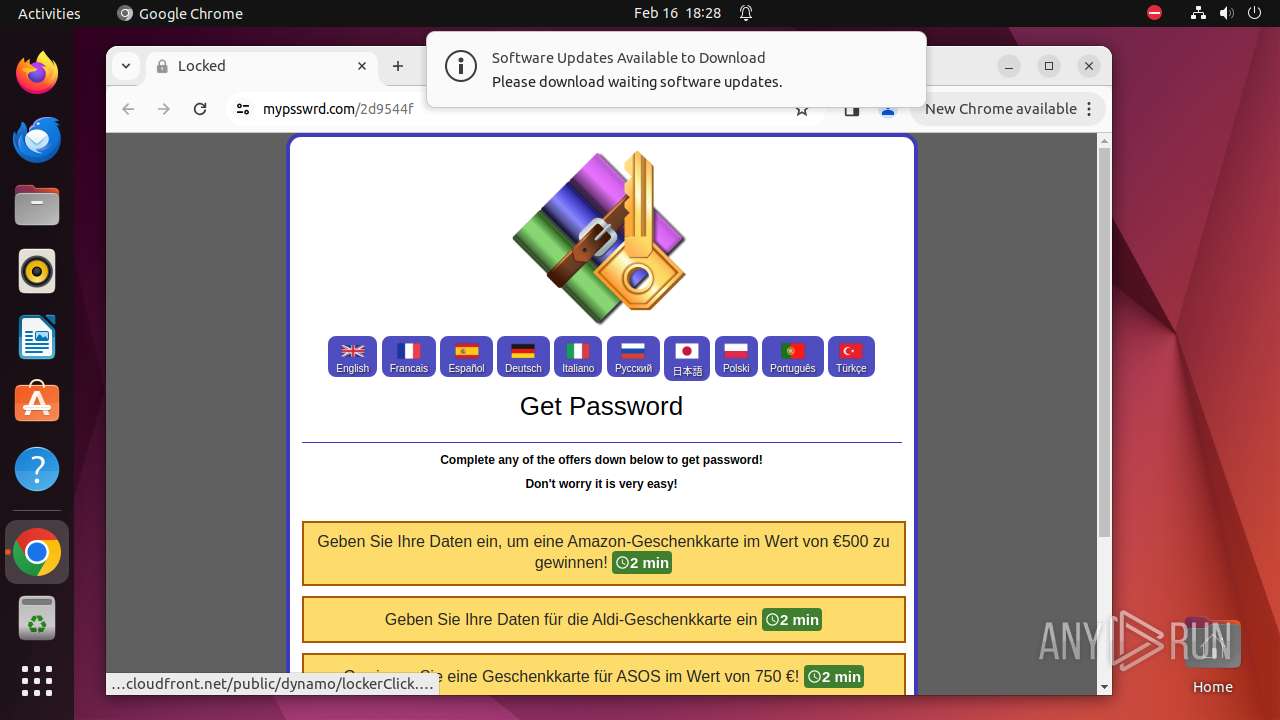
Task: Click the WinRAR key logo image
Action: (600, 238)
